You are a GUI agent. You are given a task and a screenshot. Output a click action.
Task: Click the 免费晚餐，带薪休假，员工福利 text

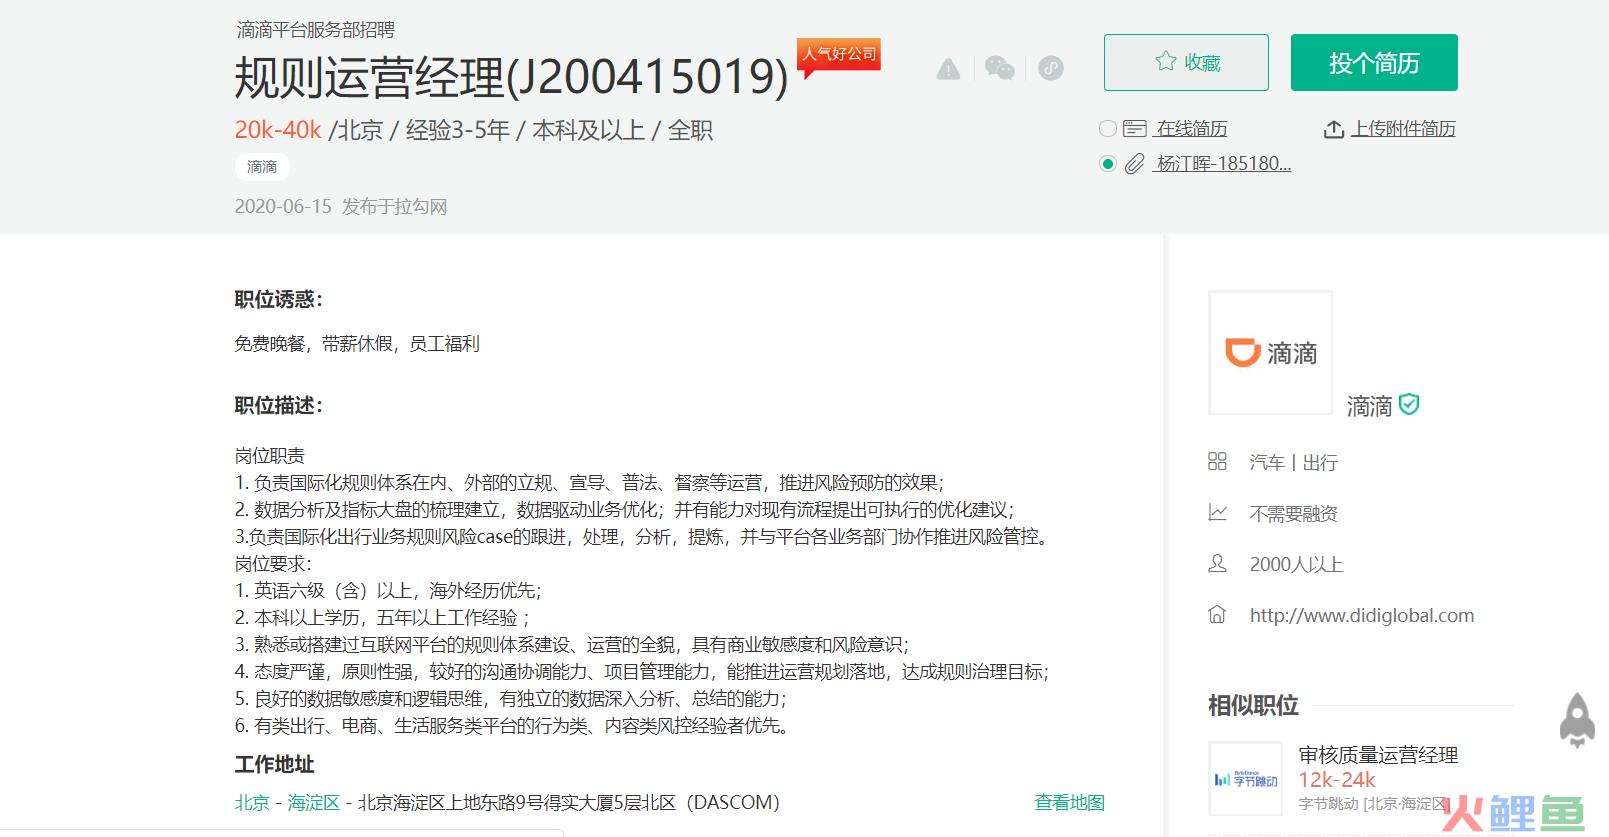[357, 344]
